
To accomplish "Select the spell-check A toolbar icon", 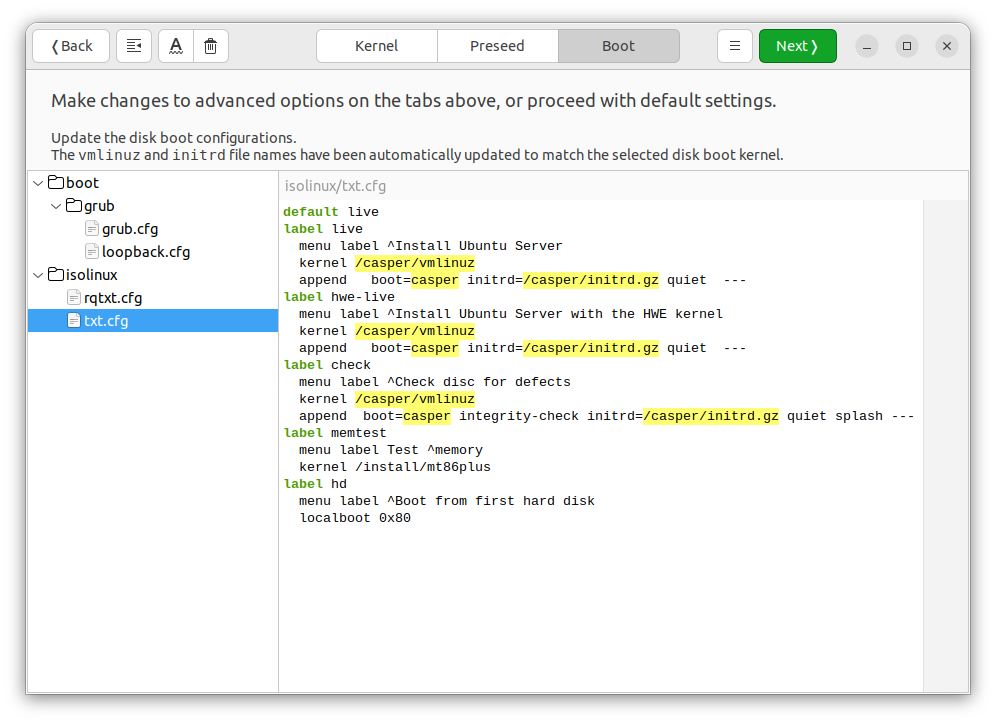I will pyautogui.click(x=175, y=45).
